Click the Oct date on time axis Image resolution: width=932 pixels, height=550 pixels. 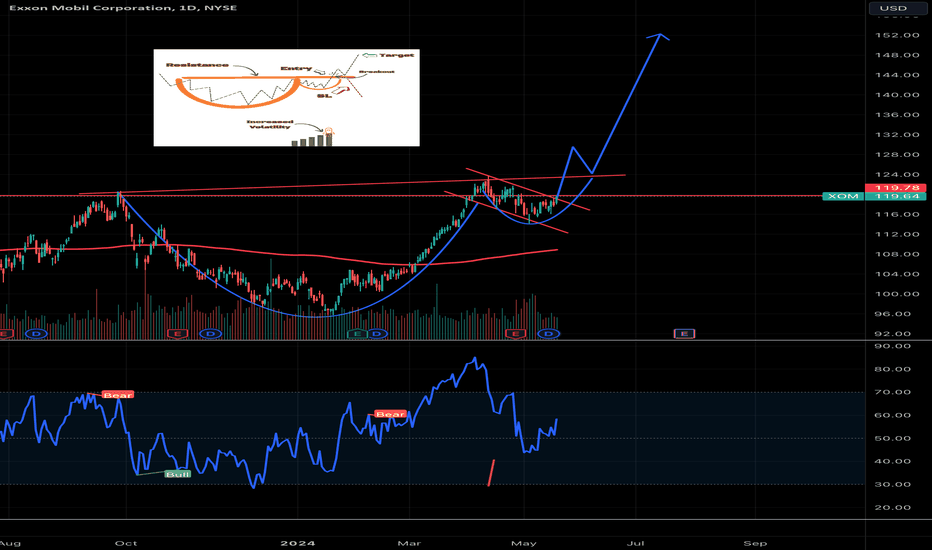126,543
